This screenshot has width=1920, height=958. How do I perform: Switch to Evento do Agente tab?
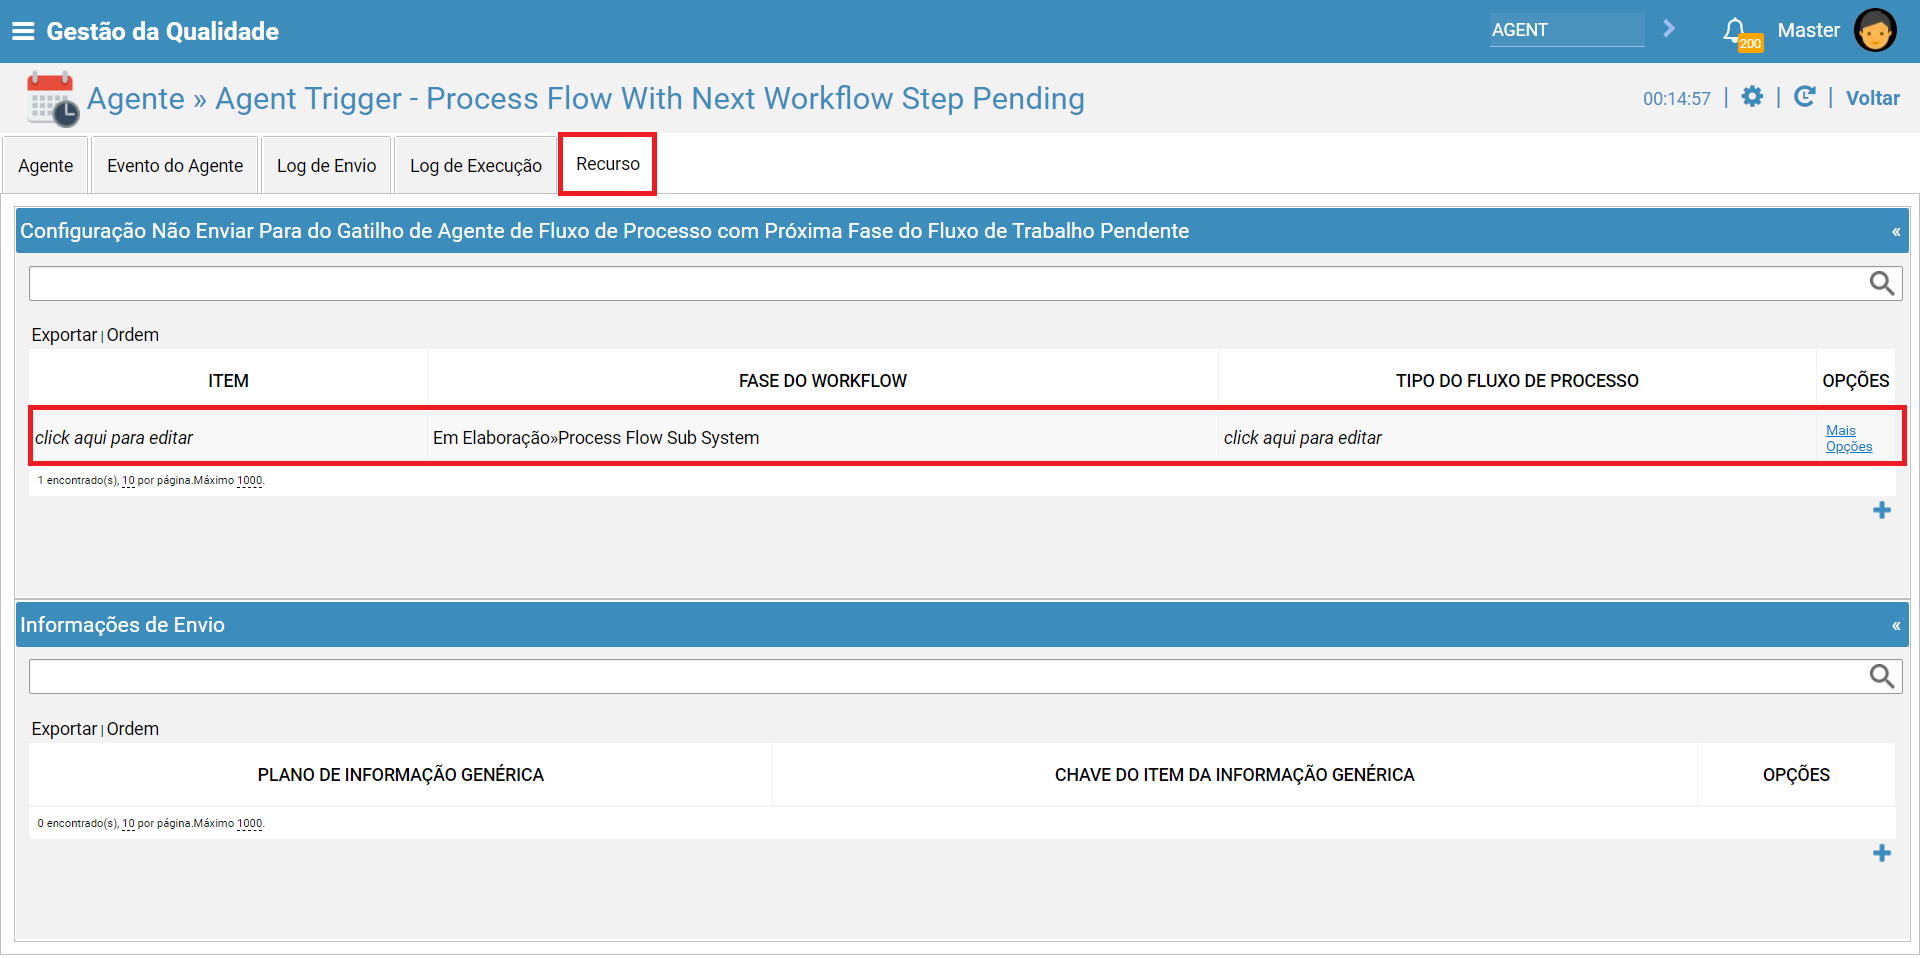(x=175, y=165)
